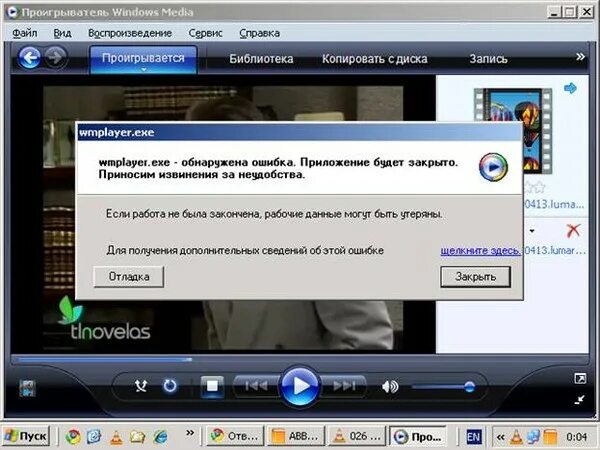Select the 0413.luma... title under the thumbnail

554,204
